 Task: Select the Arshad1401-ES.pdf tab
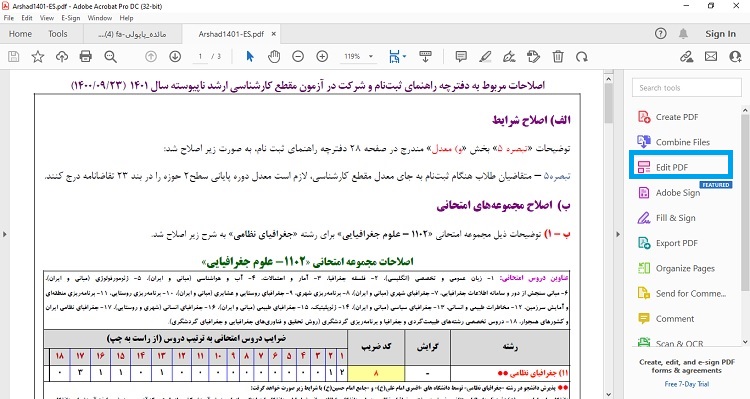(231, 34)
